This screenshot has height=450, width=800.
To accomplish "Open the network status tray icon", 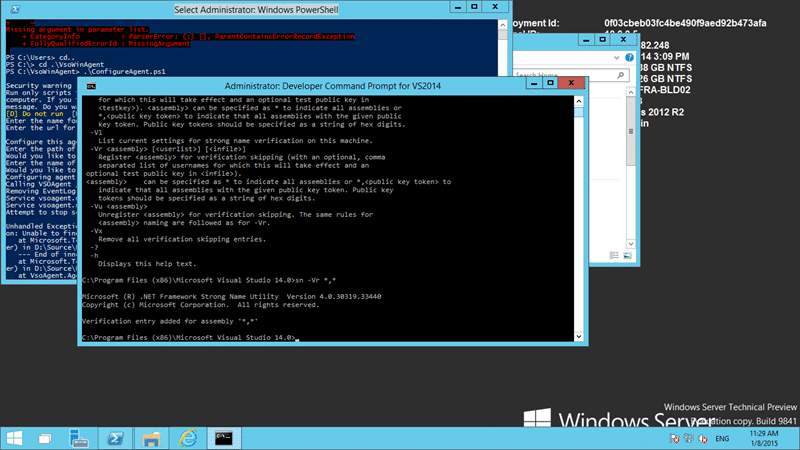I will point(689,438).
